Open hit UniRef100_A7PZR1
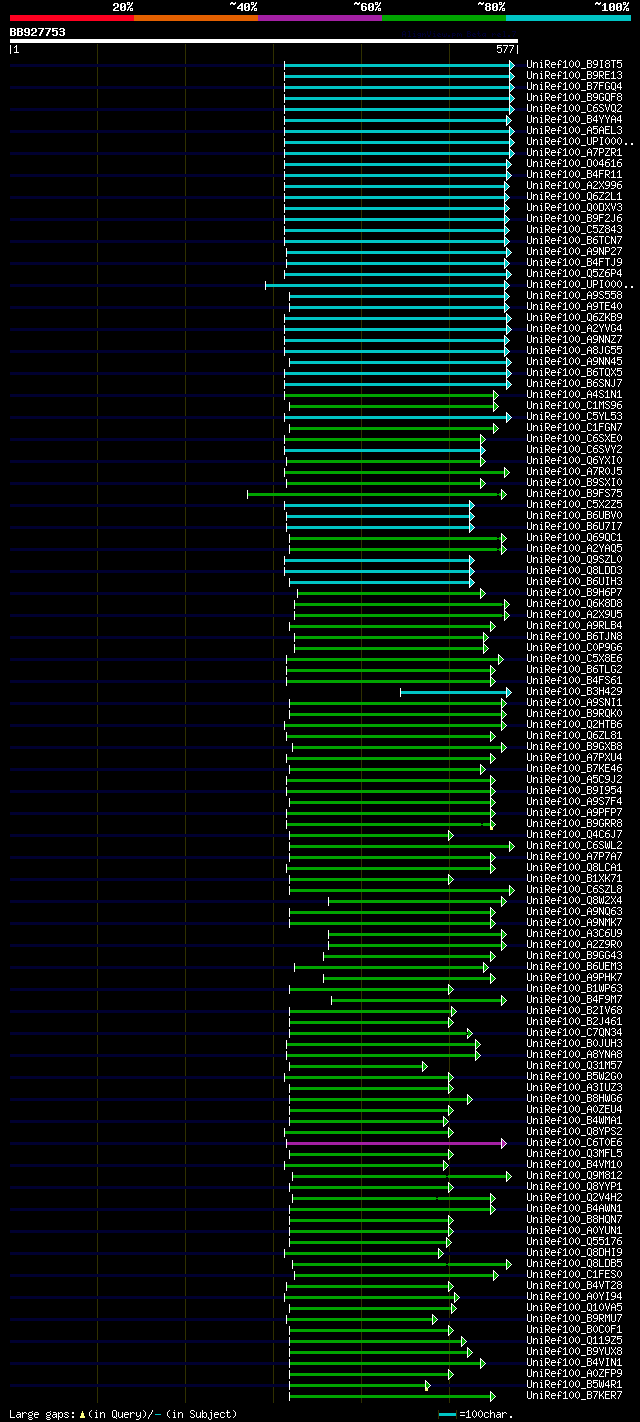Image resolution: width=640 pixels, height=1422 pixels. click(x=574, y=152)
